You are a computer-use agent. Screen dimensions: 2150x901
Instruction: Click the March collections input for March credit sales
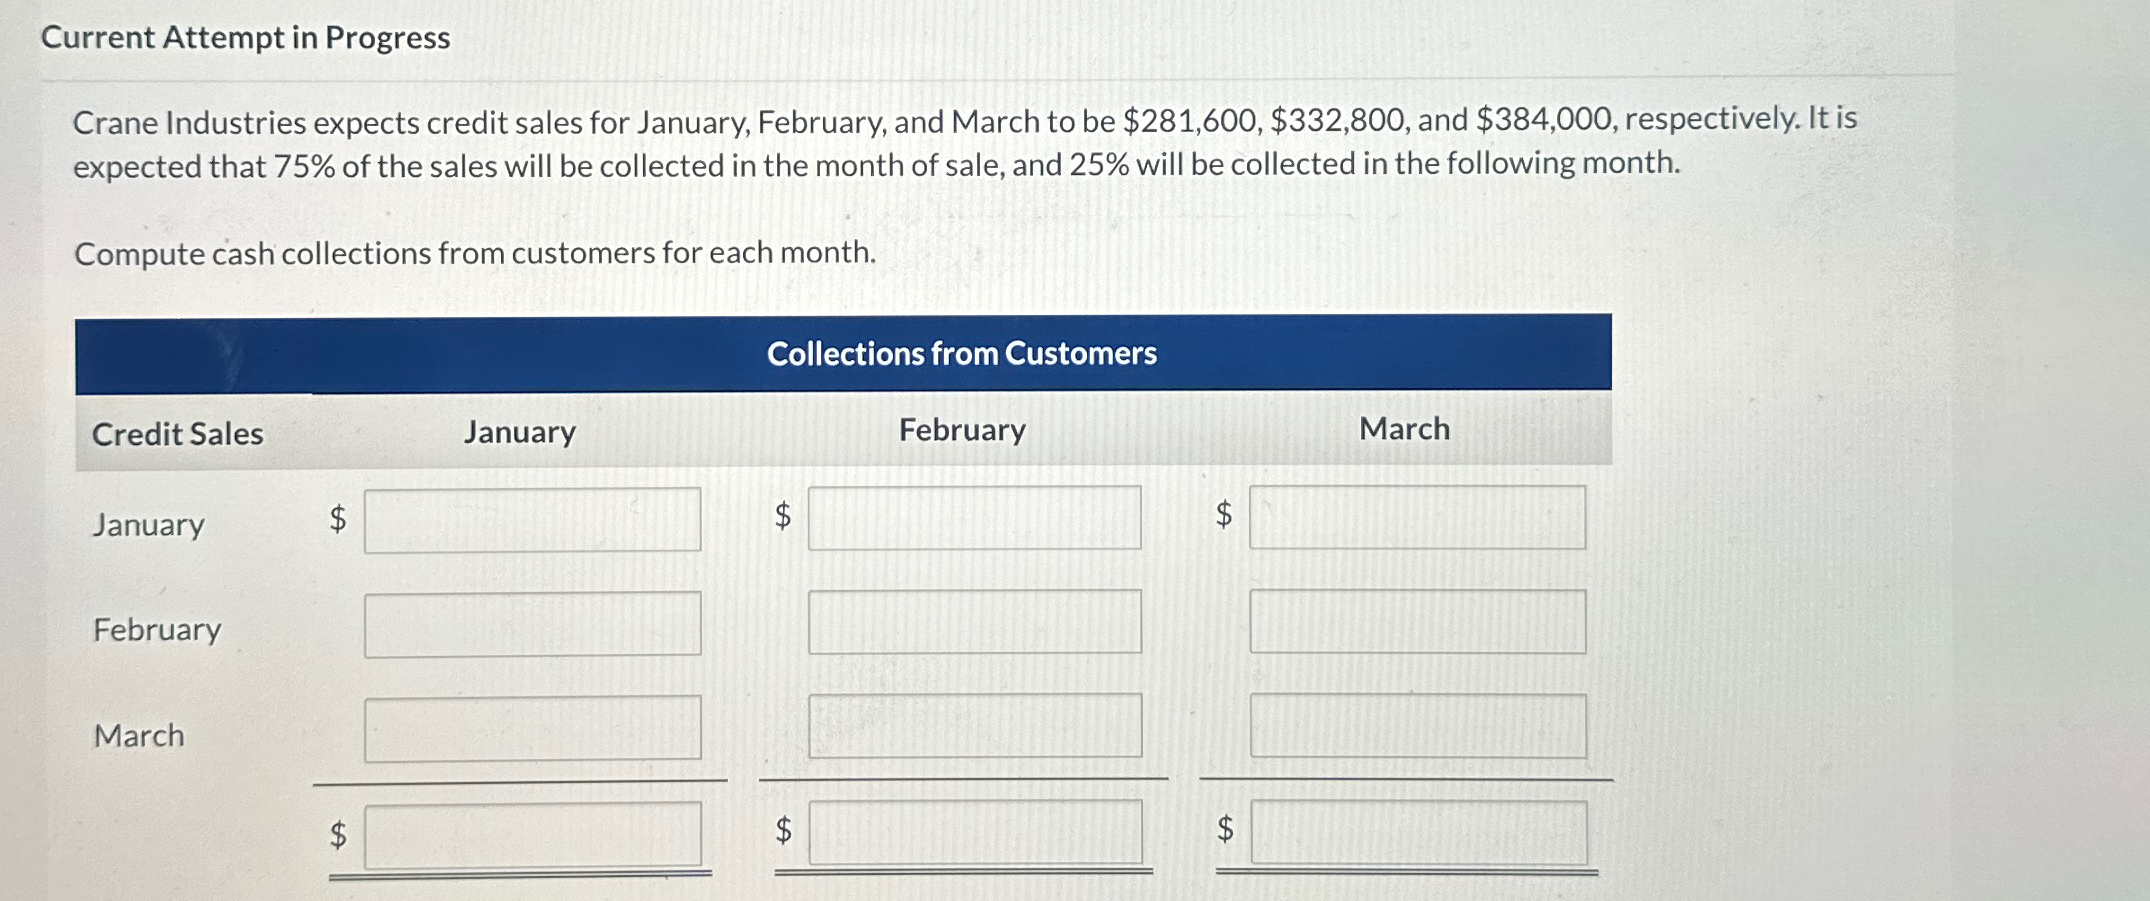[x=1418, y=728]
